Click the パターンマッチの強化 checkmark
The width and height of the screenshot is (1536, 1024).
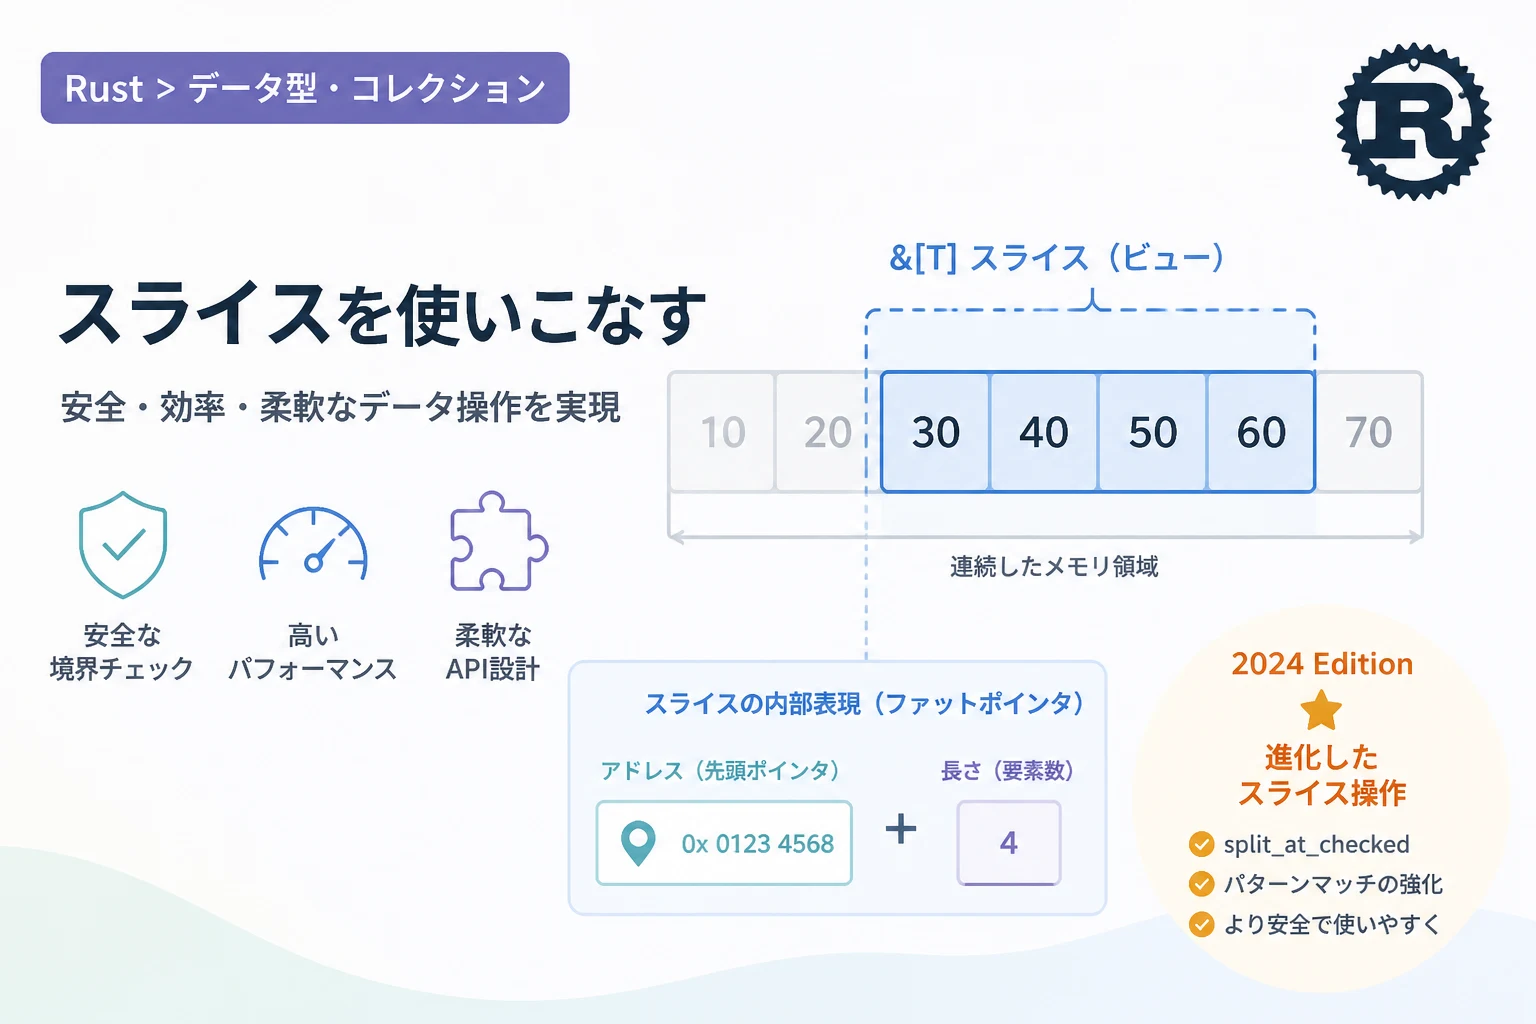tap(1201, 884)
